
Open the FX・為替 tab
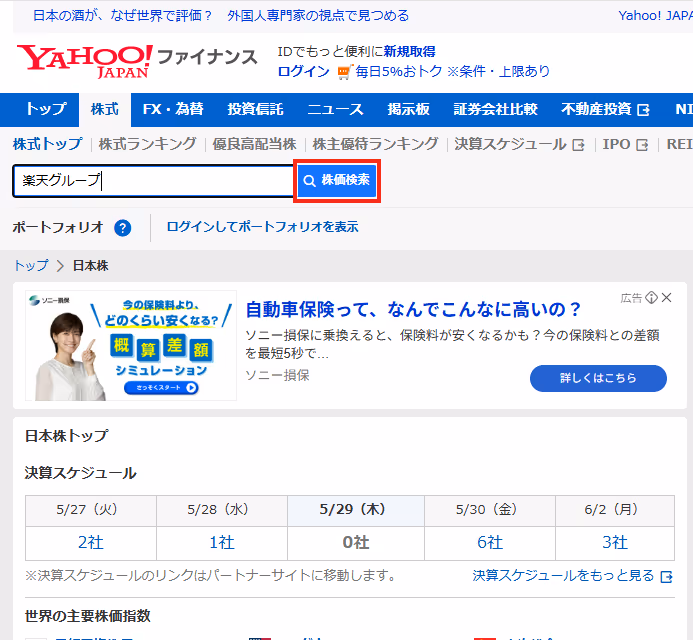[x=173, y=109]
